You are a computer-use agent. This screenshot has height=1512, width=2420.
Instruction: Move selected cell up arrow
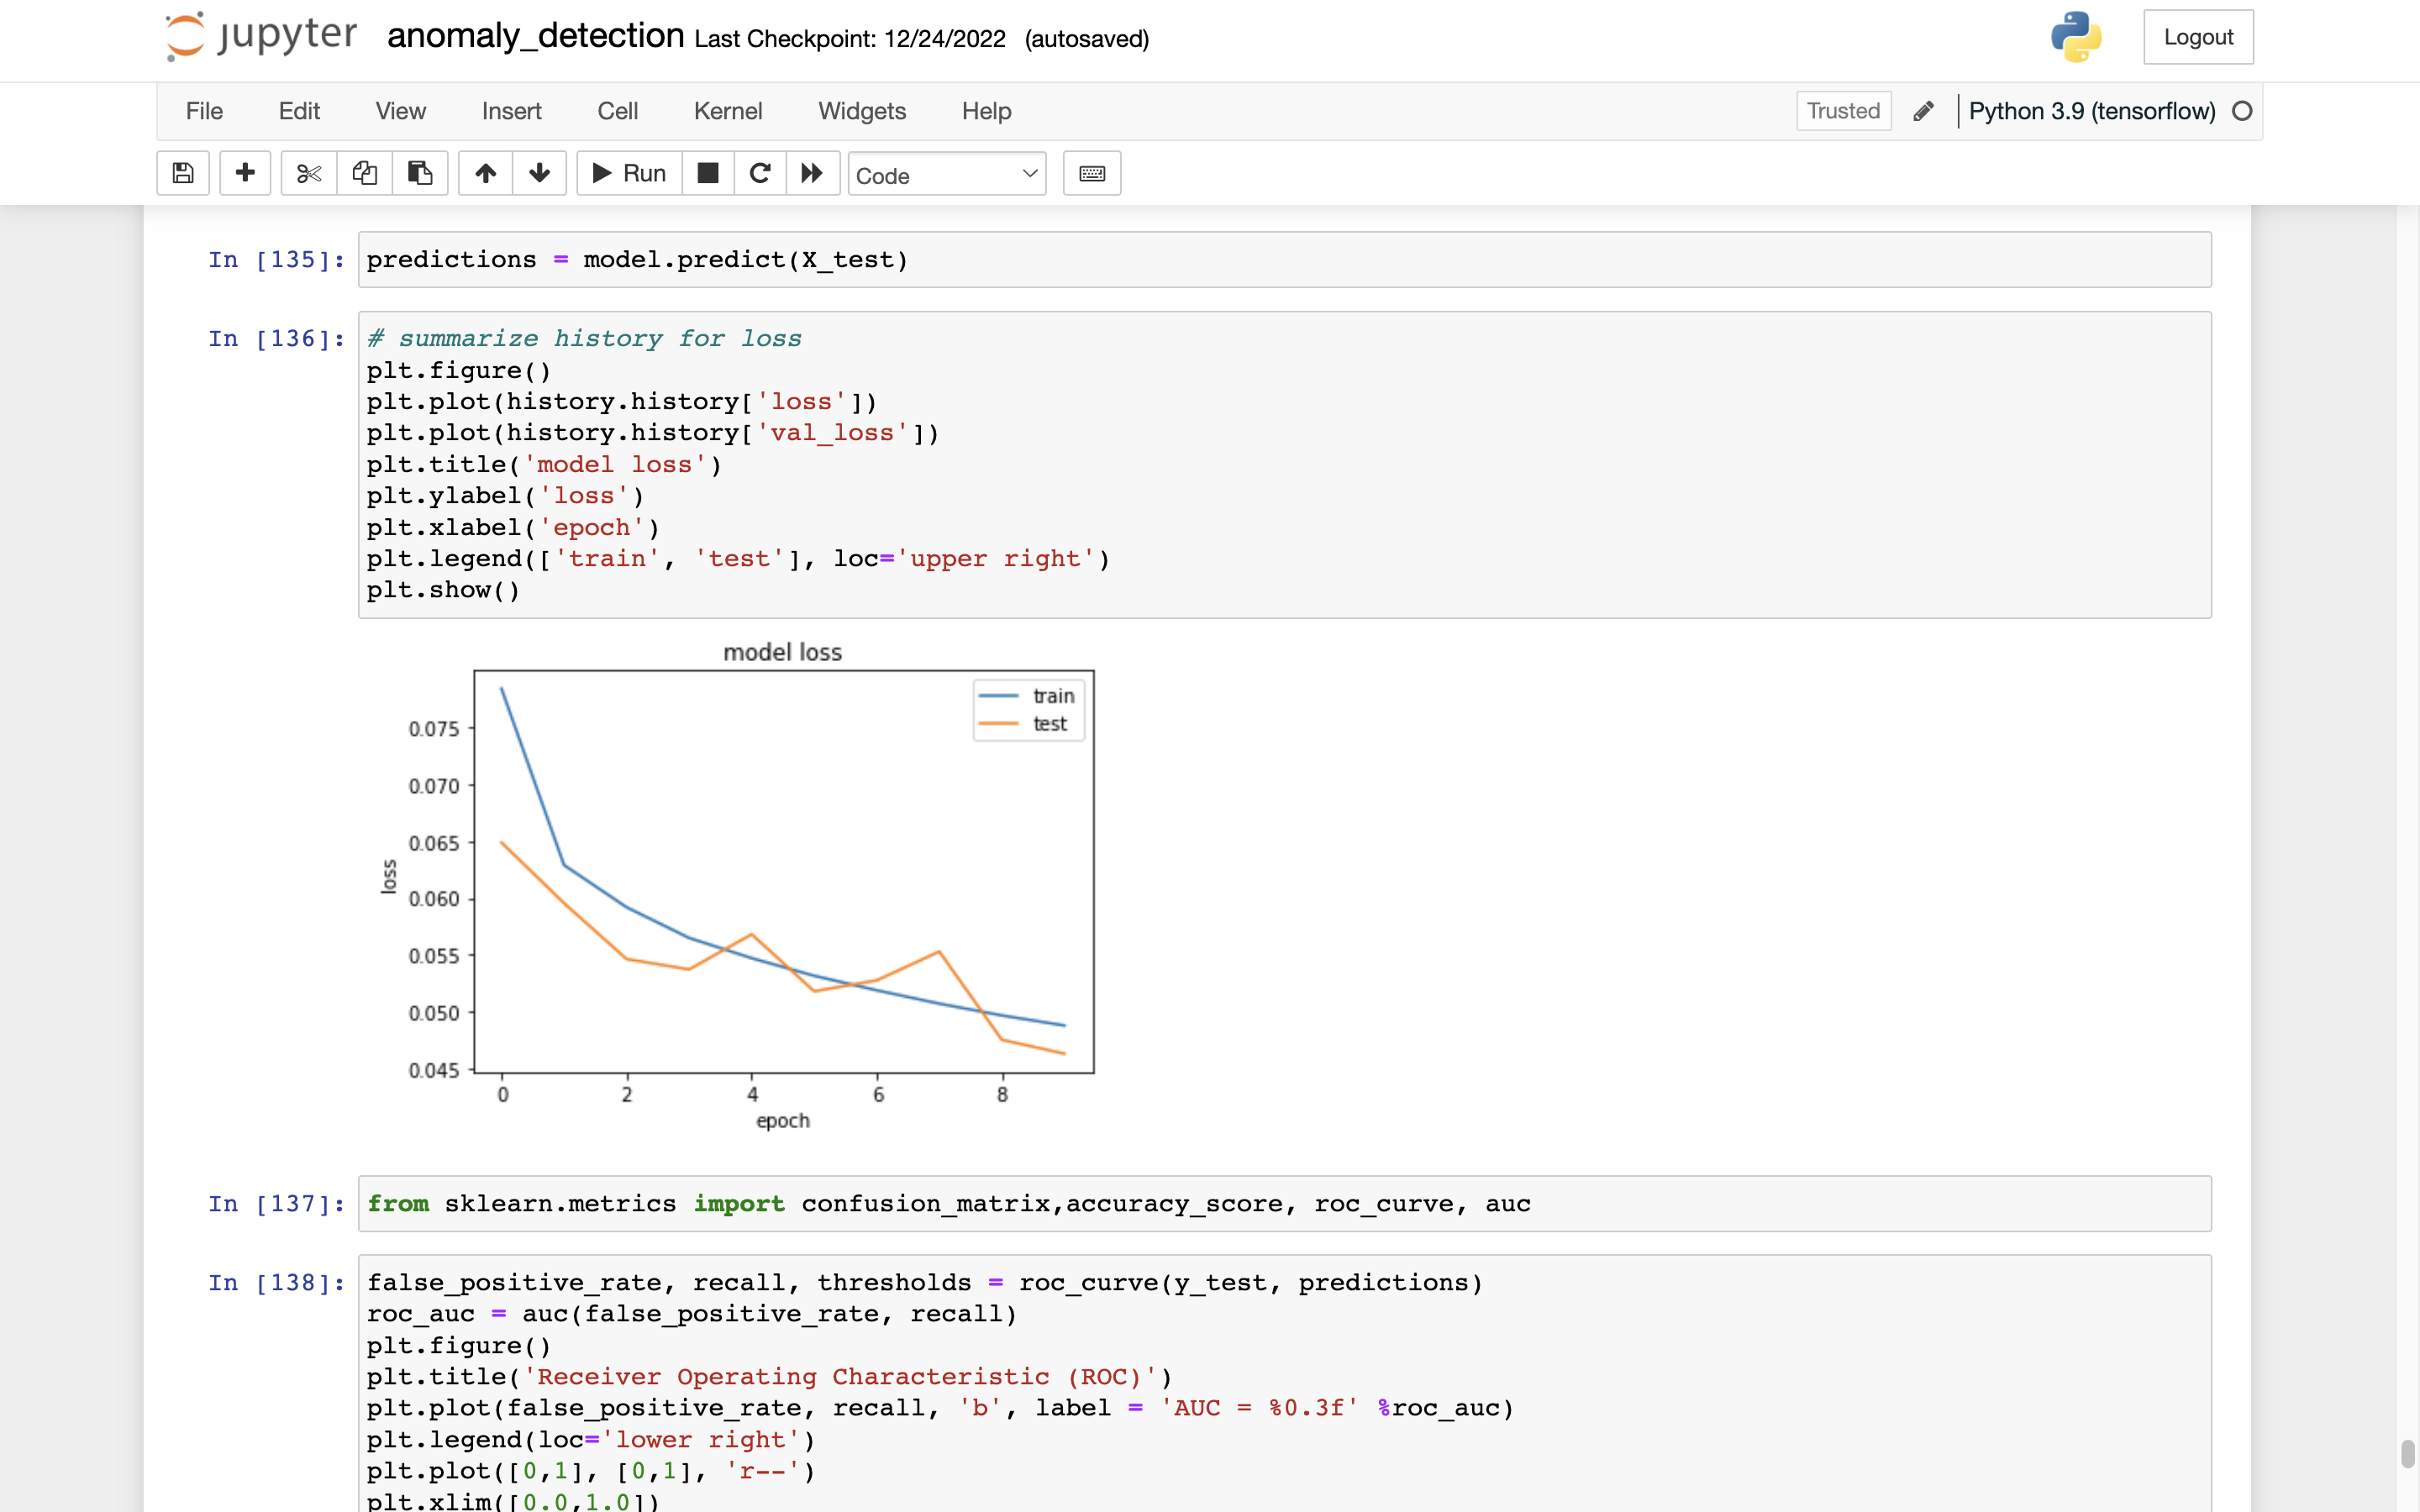(486, 173)
